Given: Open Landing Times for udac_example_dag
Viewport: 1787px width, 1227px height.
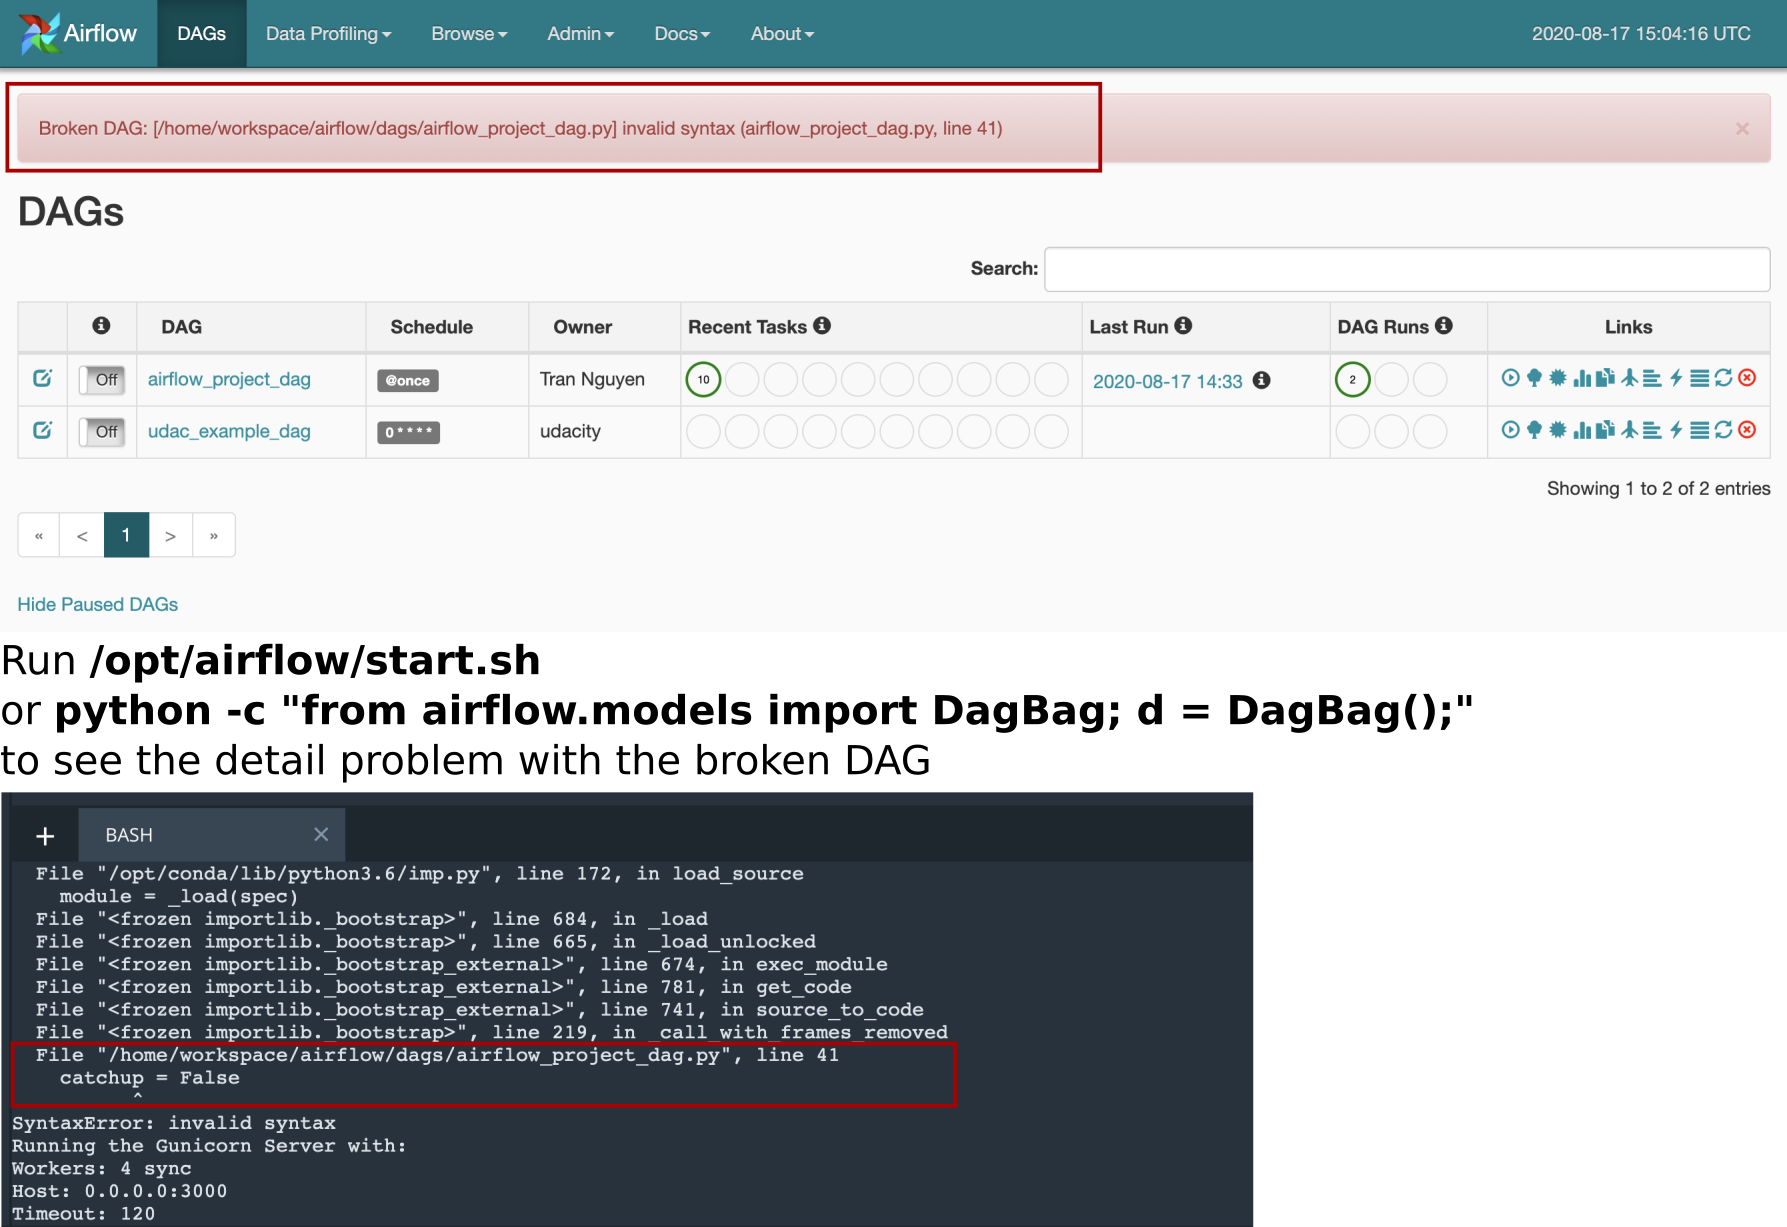Looking at the screenshot, I should (x=1629, y=429).
